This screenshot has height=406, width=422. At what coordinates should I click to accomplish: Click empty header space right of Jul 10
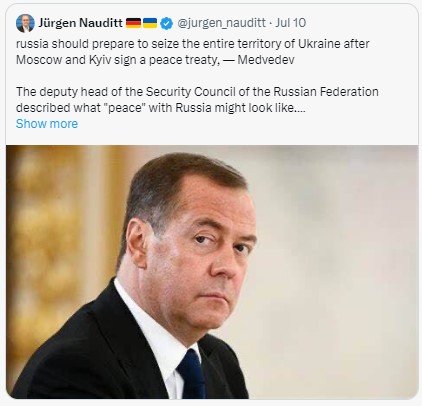point(360,23)
